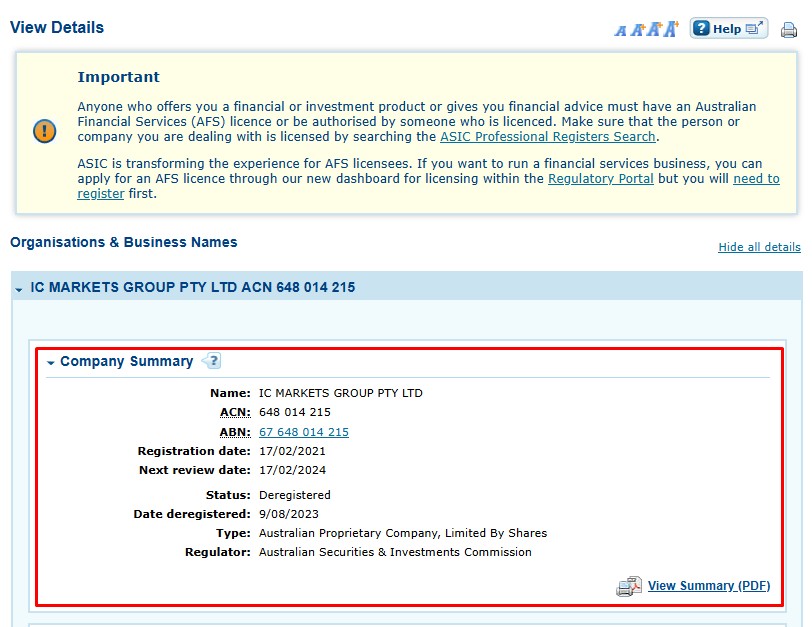Click the registration date 17/02/2021
The width and height of the screenshot is (812, 627).
(292, 451)
